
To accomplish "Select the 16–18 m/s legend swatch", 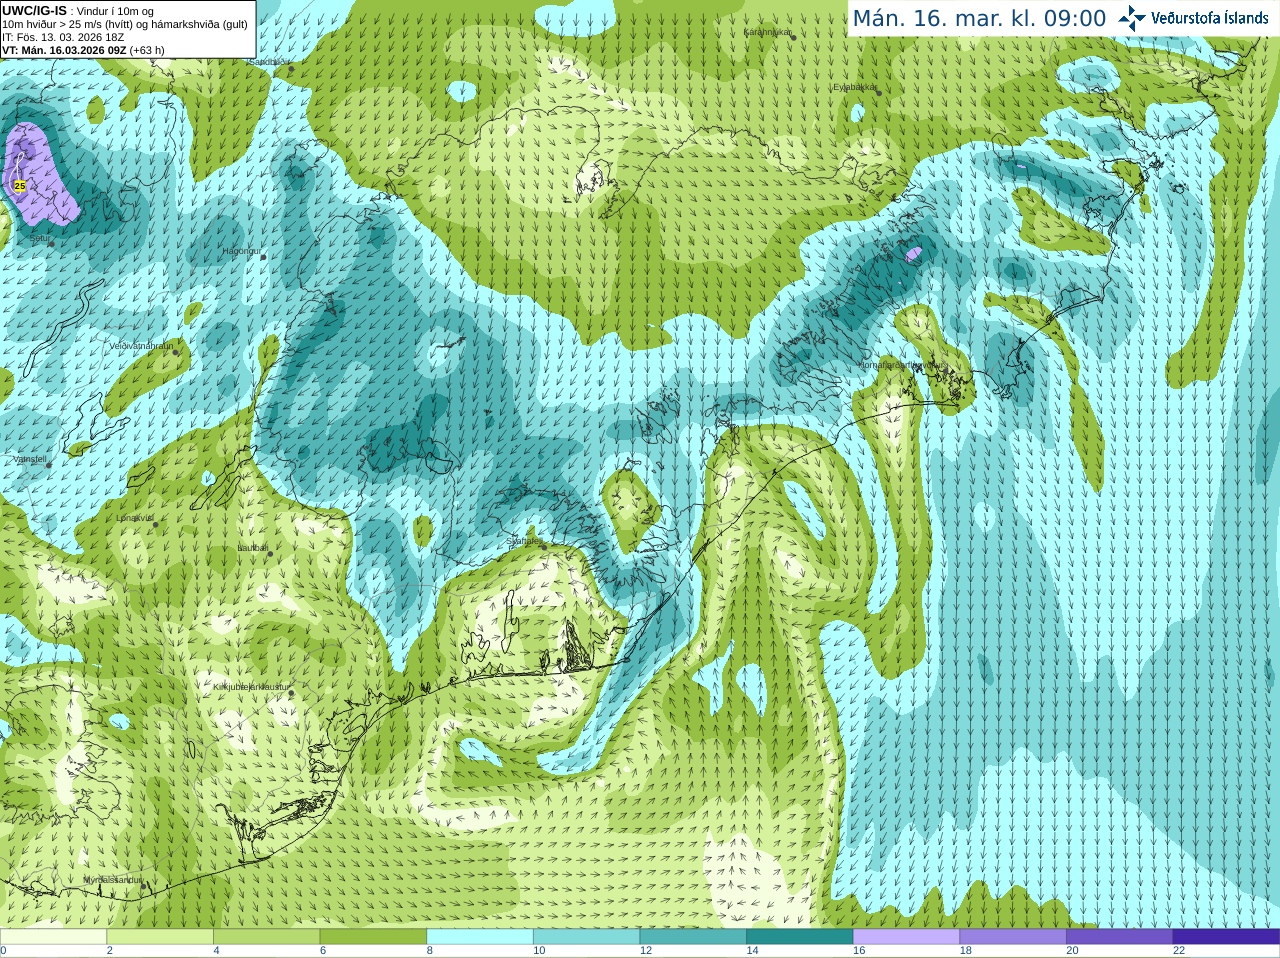I will (x=907, y=937).
